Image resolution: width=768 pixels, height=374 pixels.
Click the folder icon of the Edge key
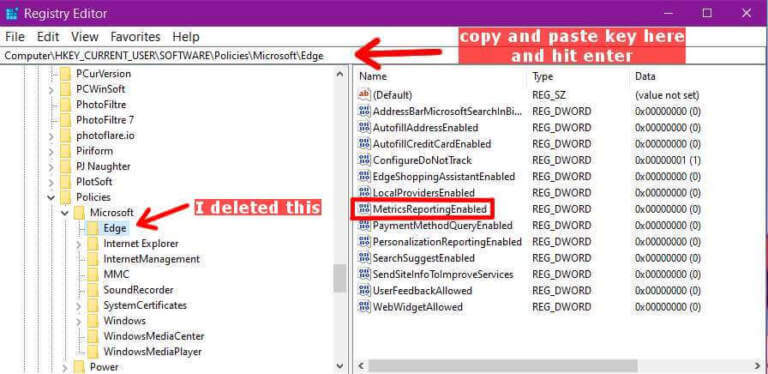92,228
